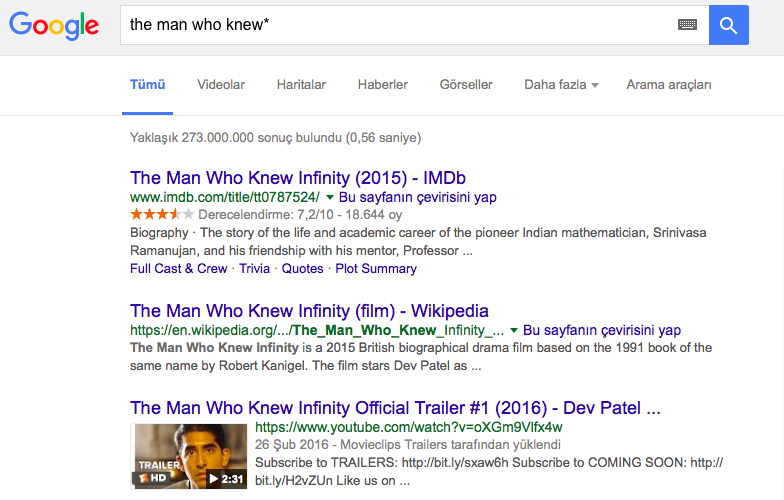The width and height of the screenshot is (784, 500).
Task: Open the Quotes sitelink
Action: 302,268
